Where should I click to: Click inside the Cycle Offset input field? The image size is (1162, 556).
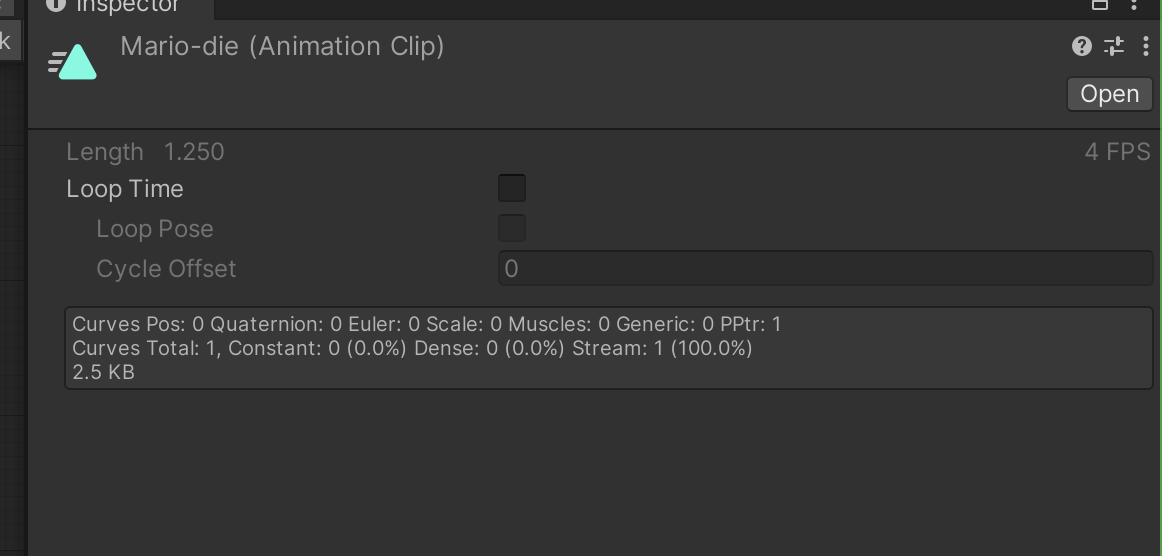click(826, 268)
